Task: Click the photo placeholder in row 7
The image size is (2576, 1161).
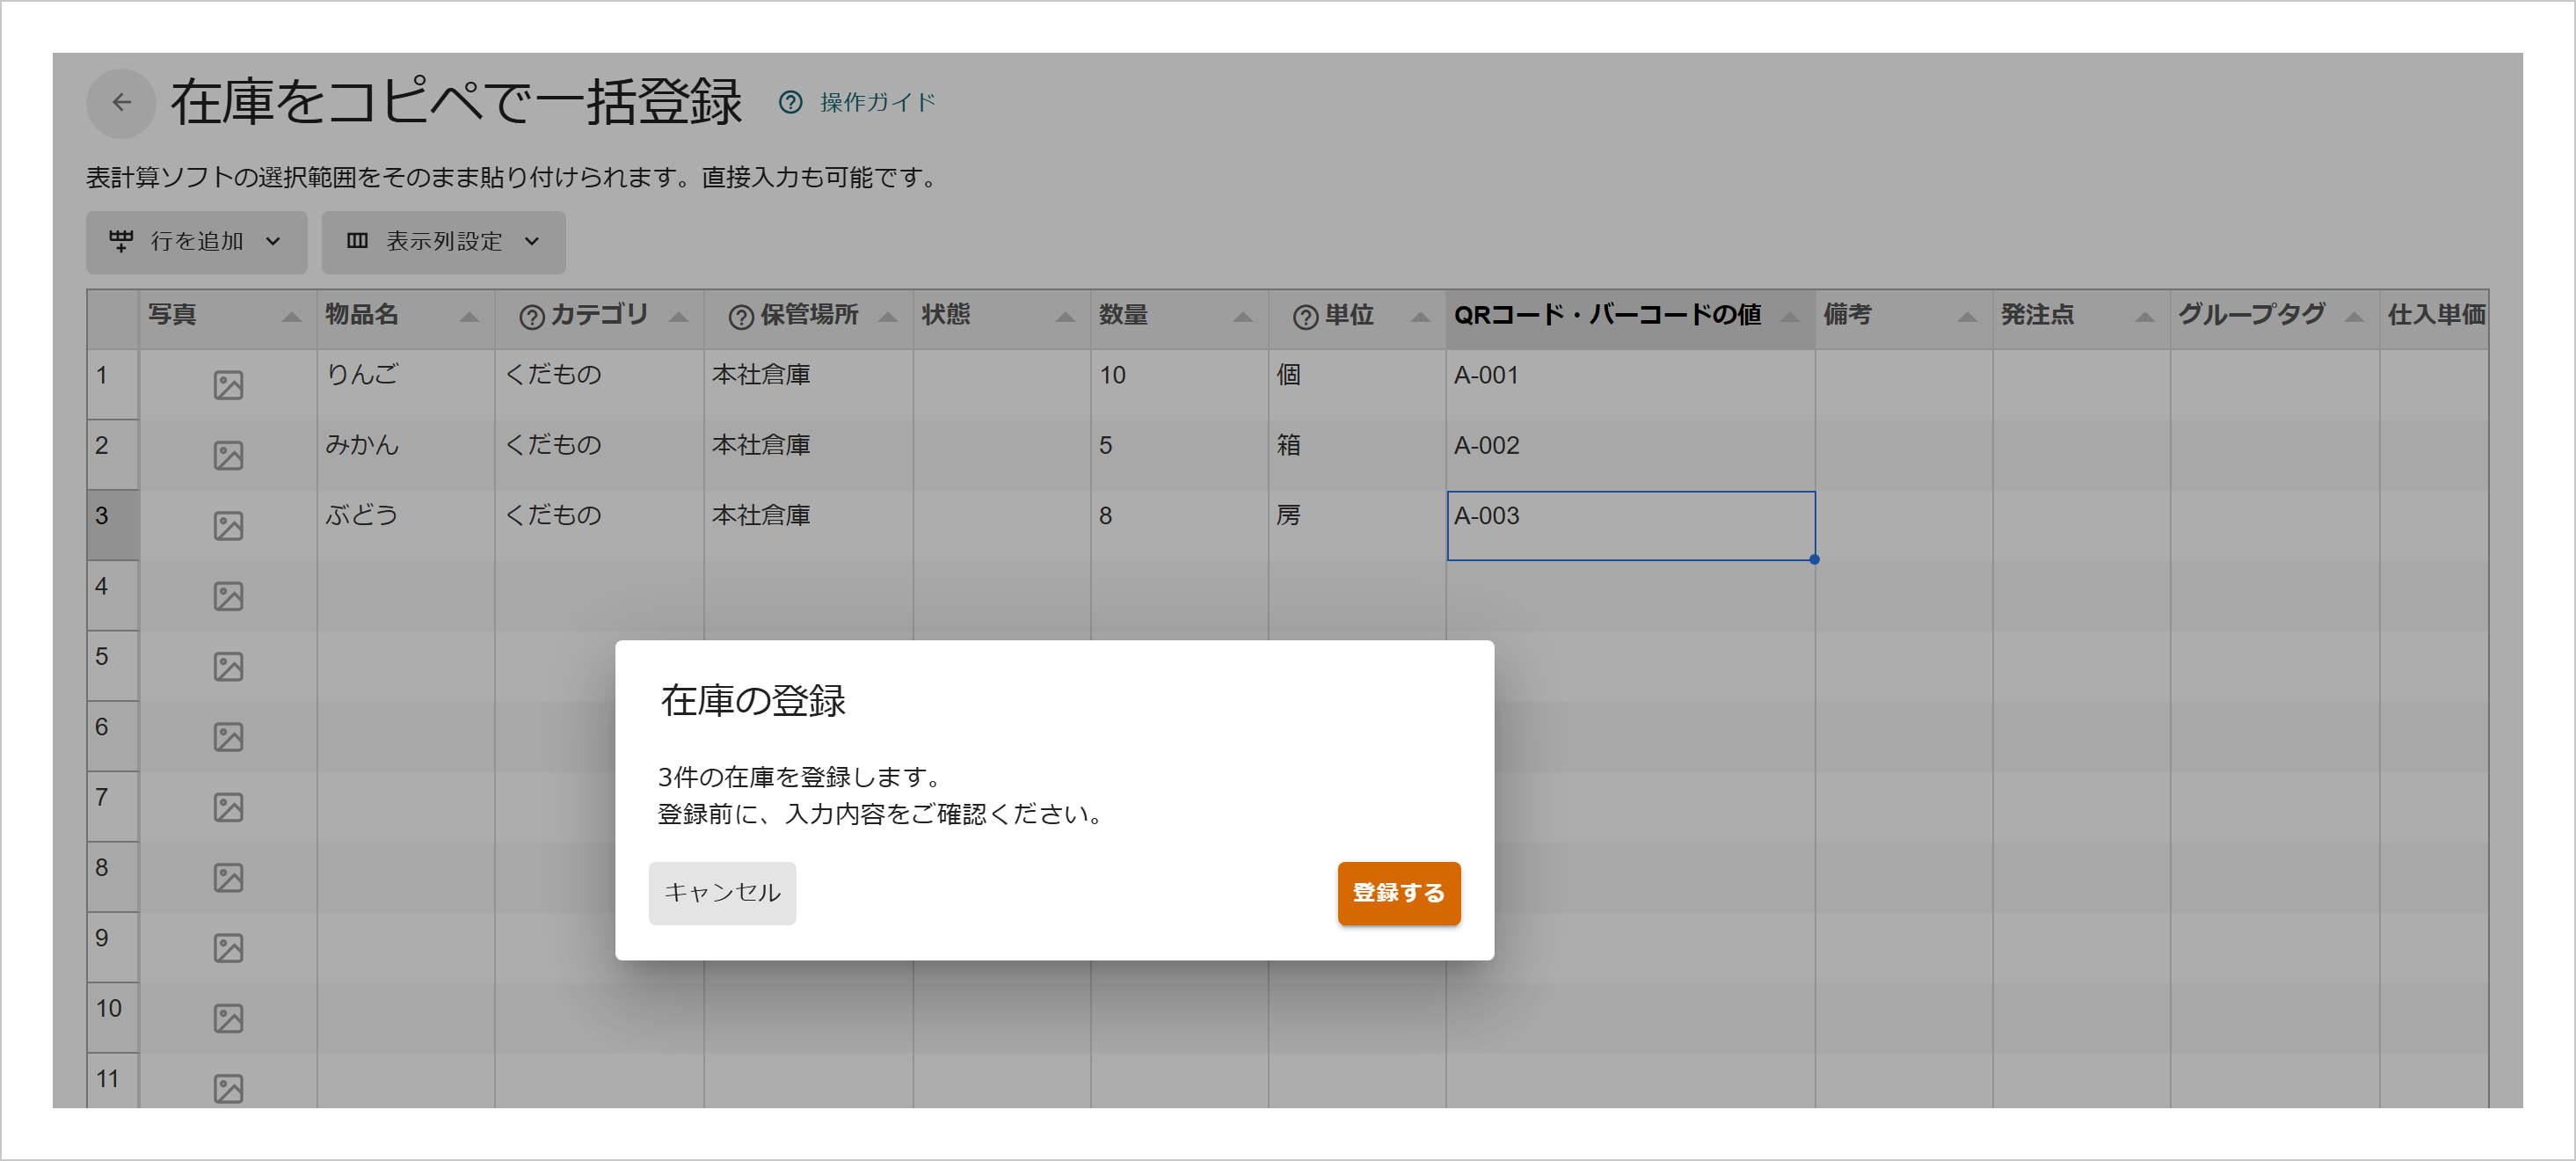Action: pyautogui.click(x=228, y=807)
